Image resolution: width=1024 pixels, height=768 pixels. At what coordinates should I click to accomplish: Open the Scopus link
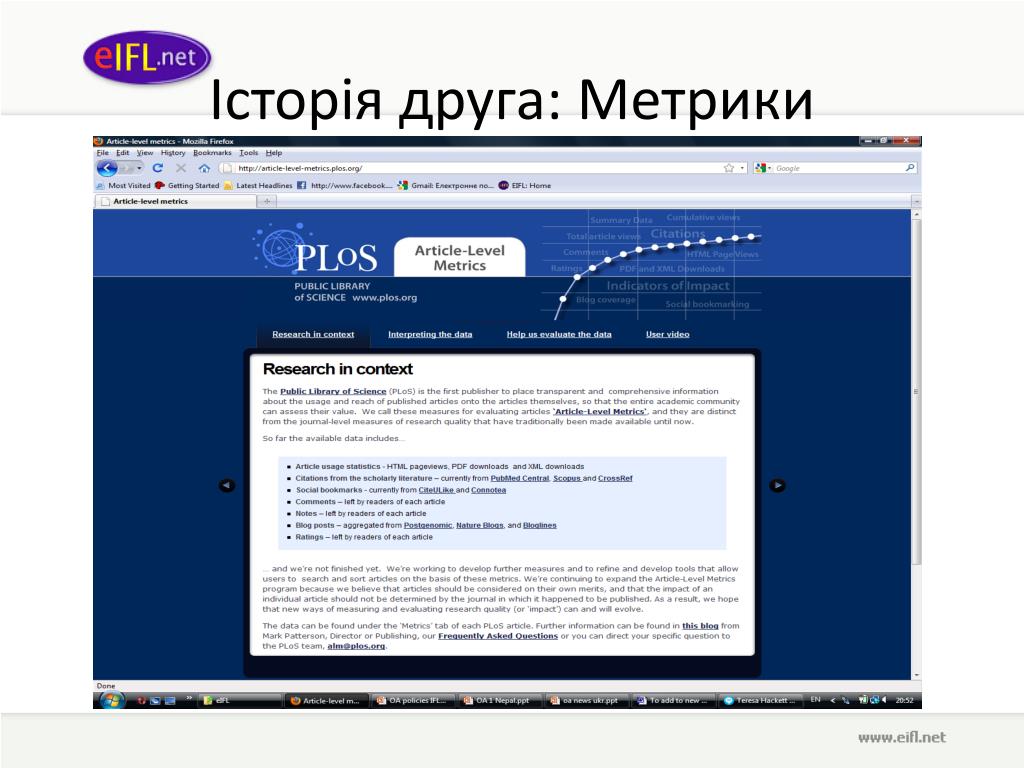(x=567, y=478)
